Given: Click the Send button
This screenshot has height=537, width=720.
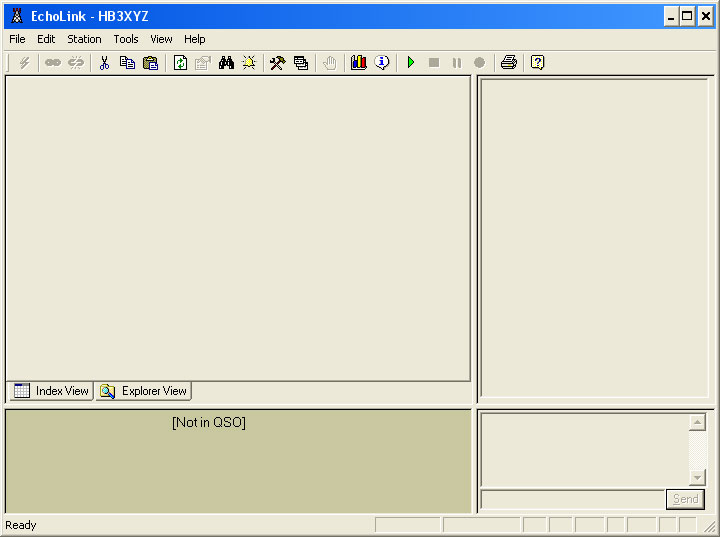Looking at the screenshot, I should click(685, 499).
